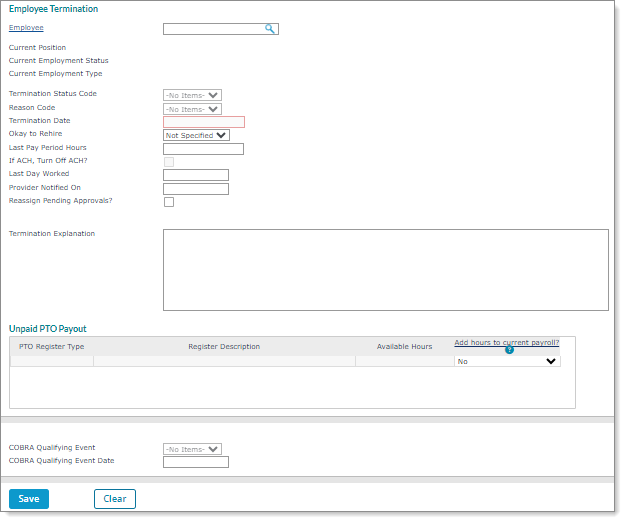Expand the Add hours to payroll dropdown

(507, 362)
